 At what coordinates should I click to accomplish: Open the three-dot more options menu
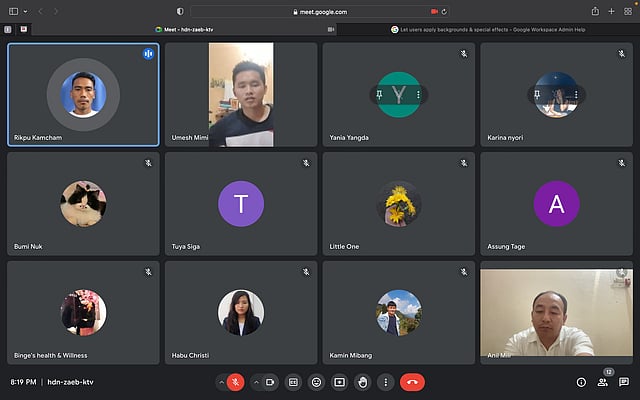(385, 381)
